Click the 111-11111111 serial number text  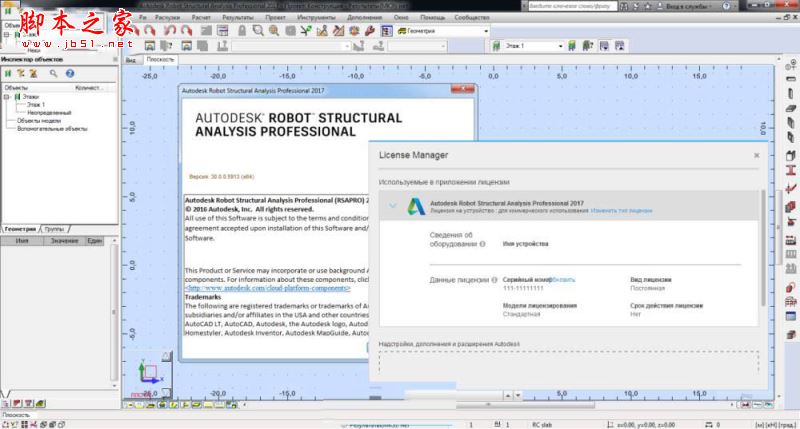523,288
